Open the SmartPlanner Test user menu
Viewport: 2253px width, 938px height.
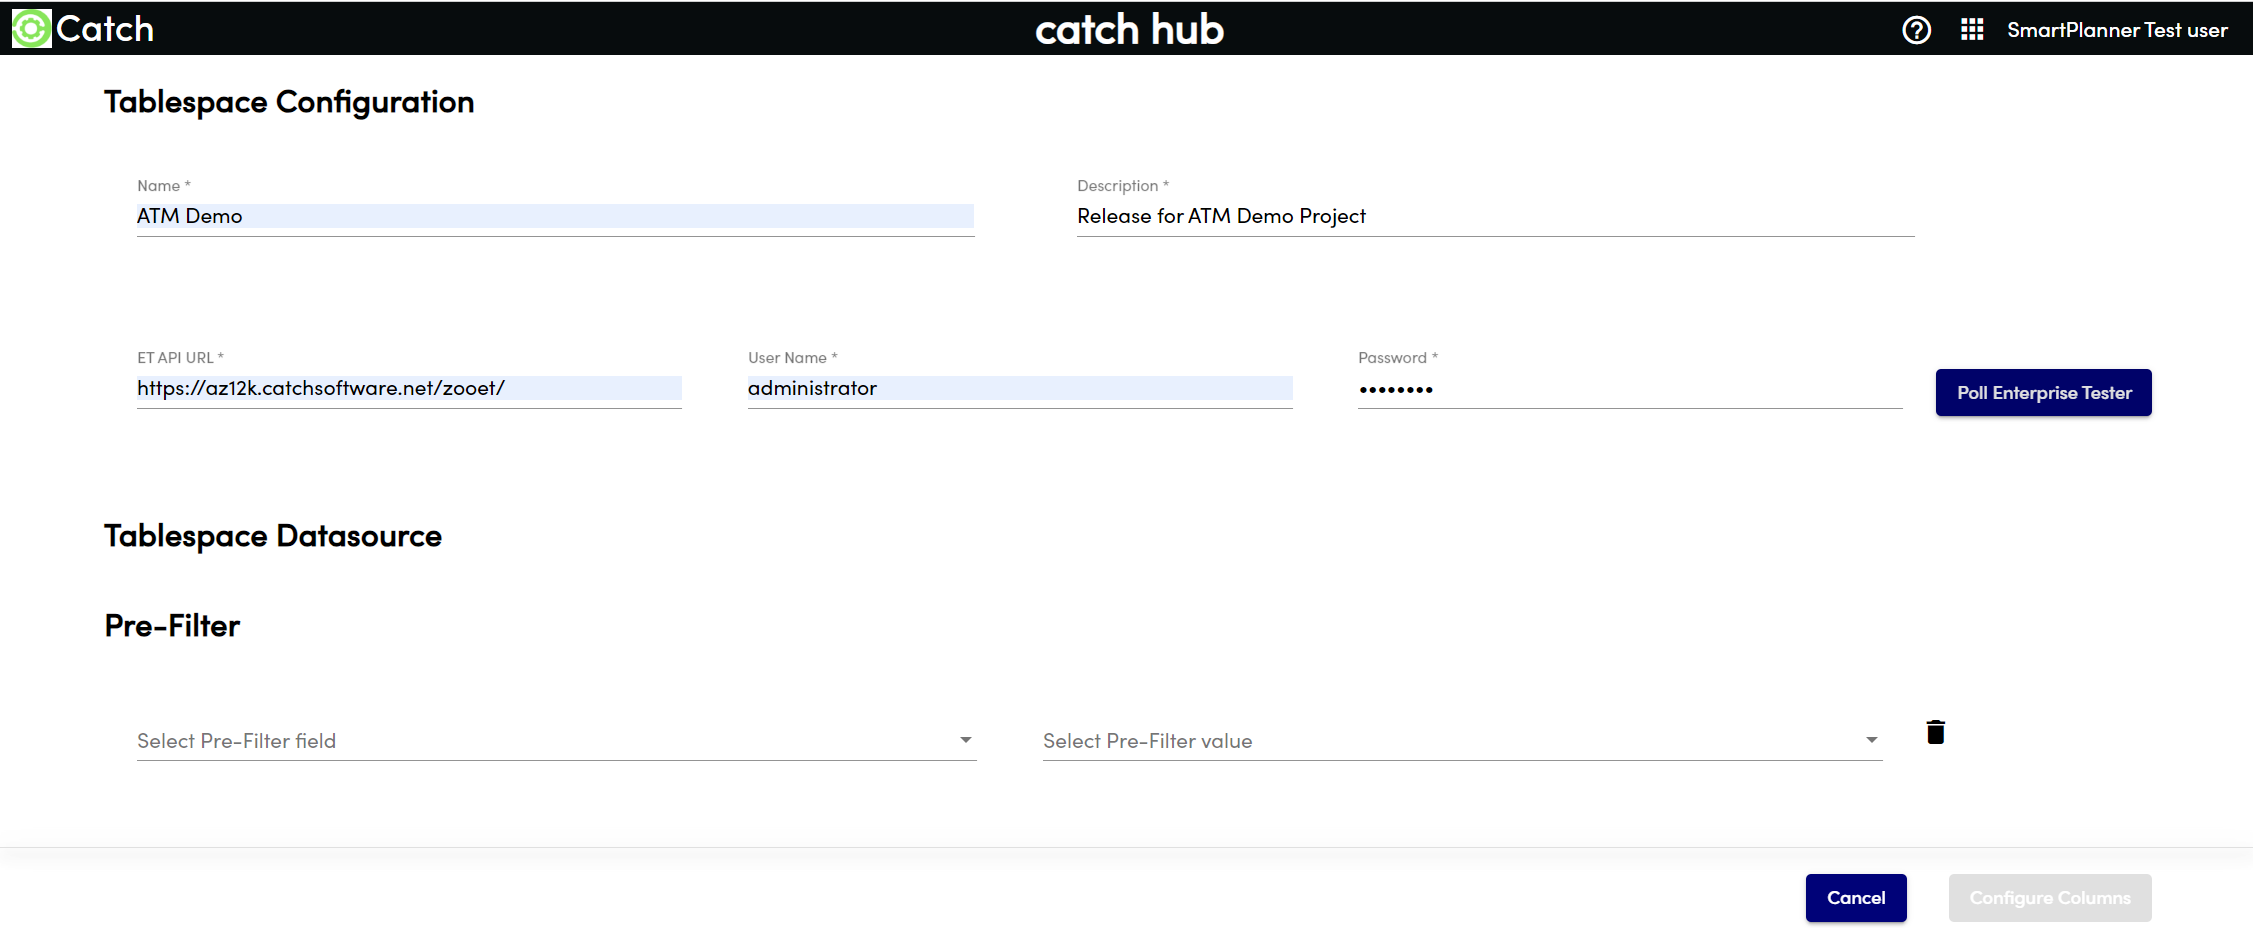[x=2116, y=30]
